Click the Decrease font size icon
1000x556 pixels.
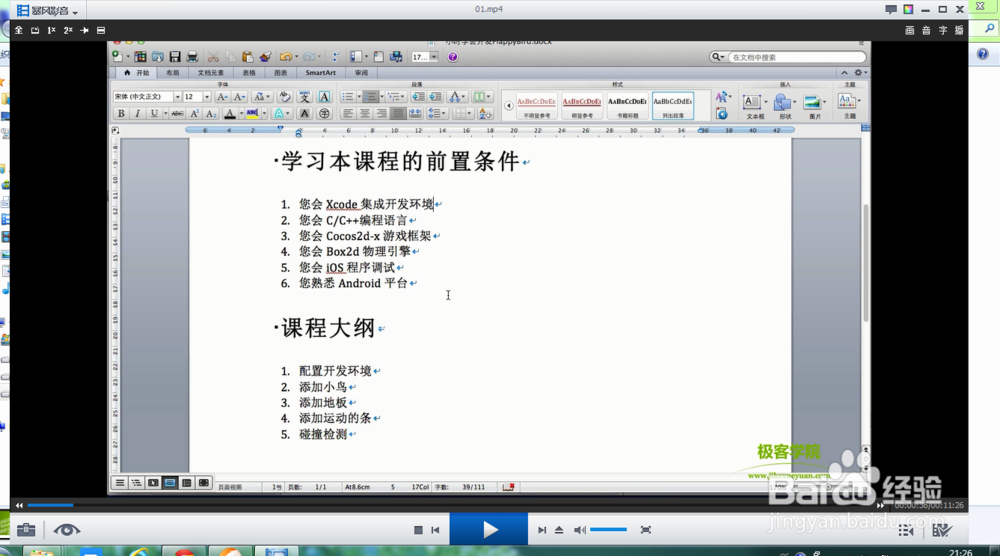(x=239, y=97)
